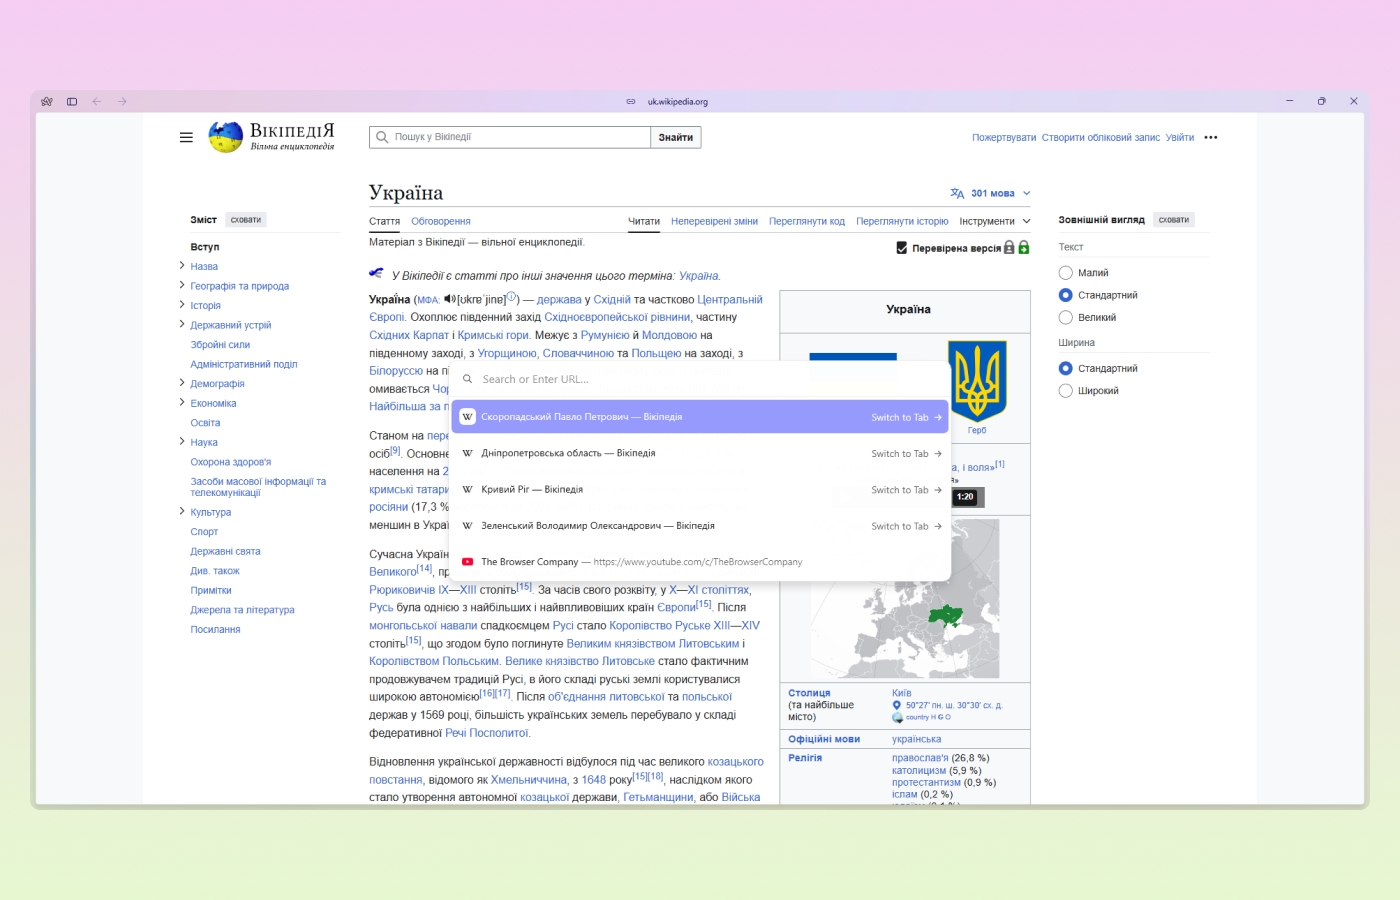Open the Wikipedia hamburger main menu
1400x900 pixels.
coord(186,137)
